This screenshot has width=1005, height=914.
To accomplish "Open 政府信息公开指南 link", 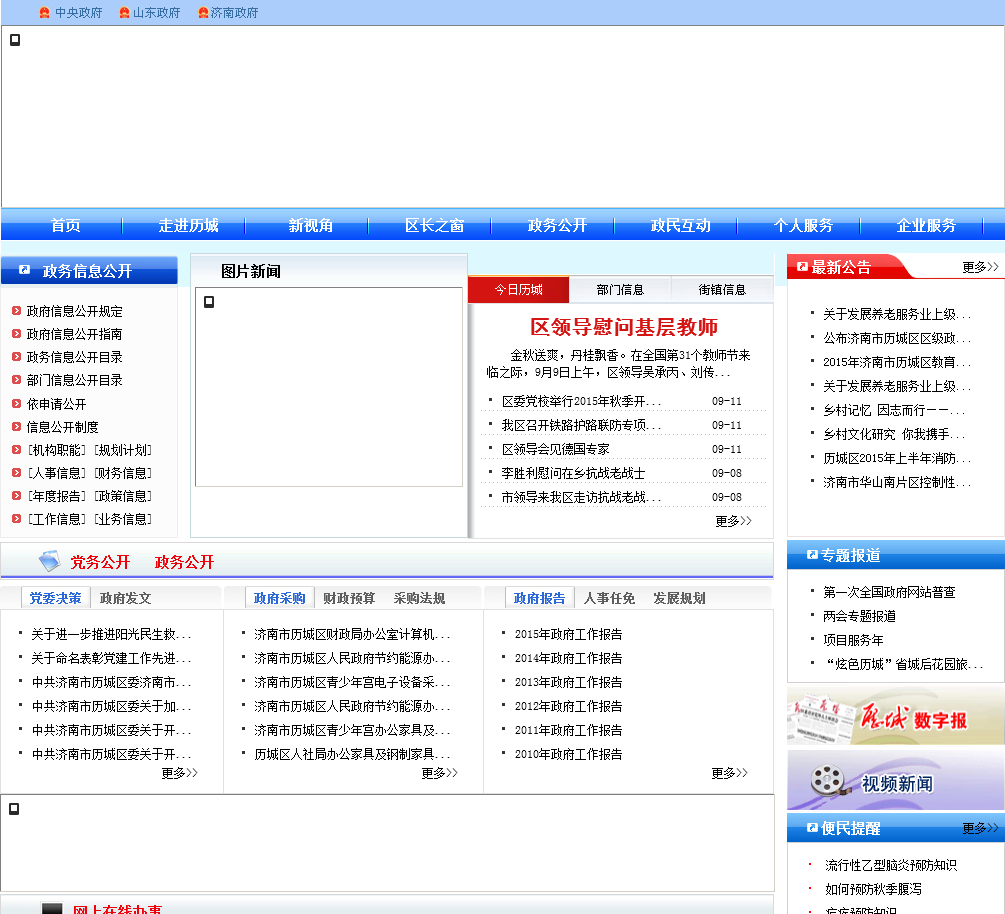I will [x=74, y=334].
